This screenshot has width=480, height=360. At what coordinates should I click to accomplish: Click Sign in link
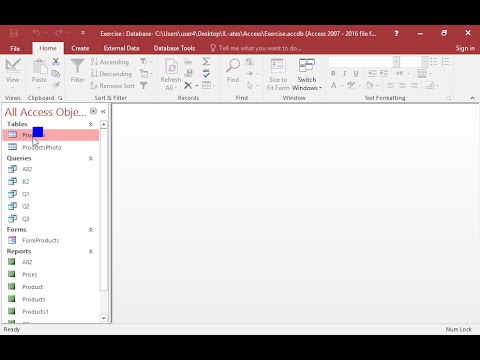tap(465, 48)
